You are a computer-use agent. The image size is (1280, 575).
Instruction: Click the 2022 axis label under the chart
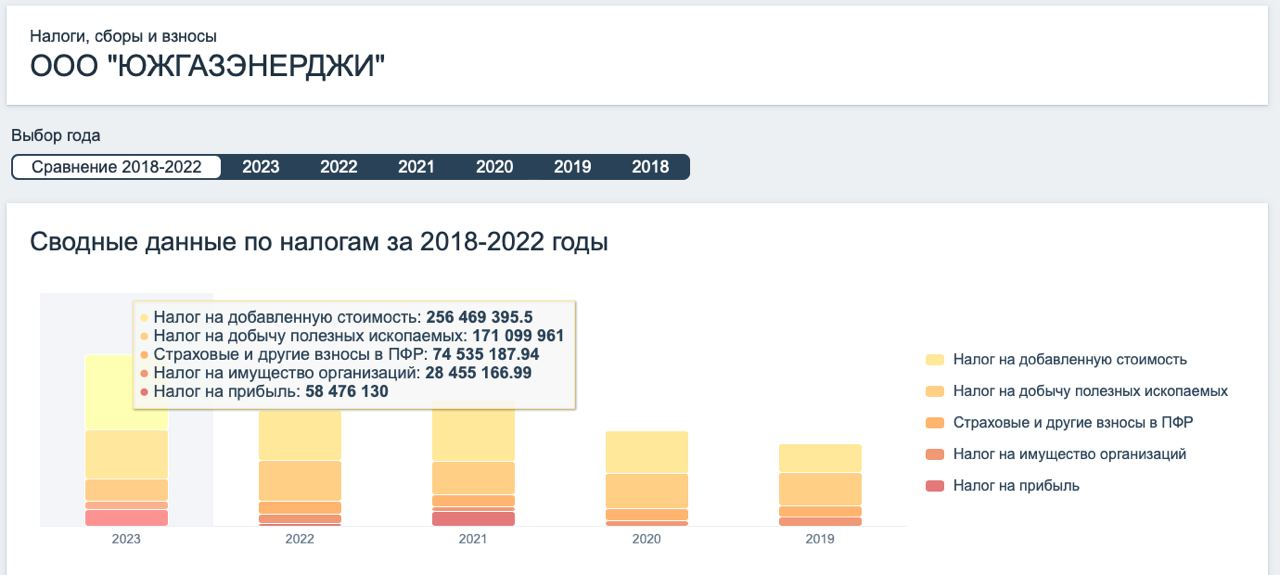[x=300, y=539]
